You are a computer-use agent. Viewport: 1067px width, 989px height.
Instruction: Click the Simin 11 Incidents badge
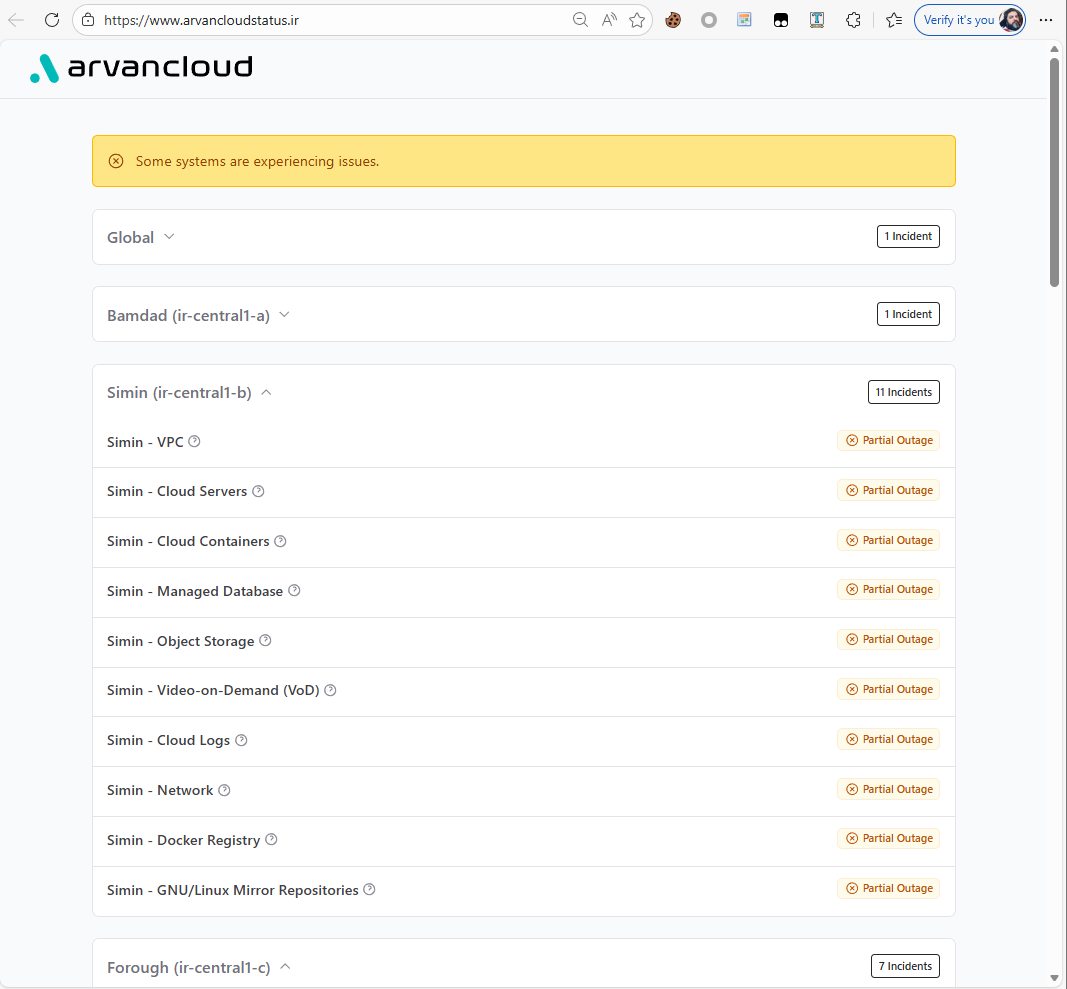click(x=904, y=392)
